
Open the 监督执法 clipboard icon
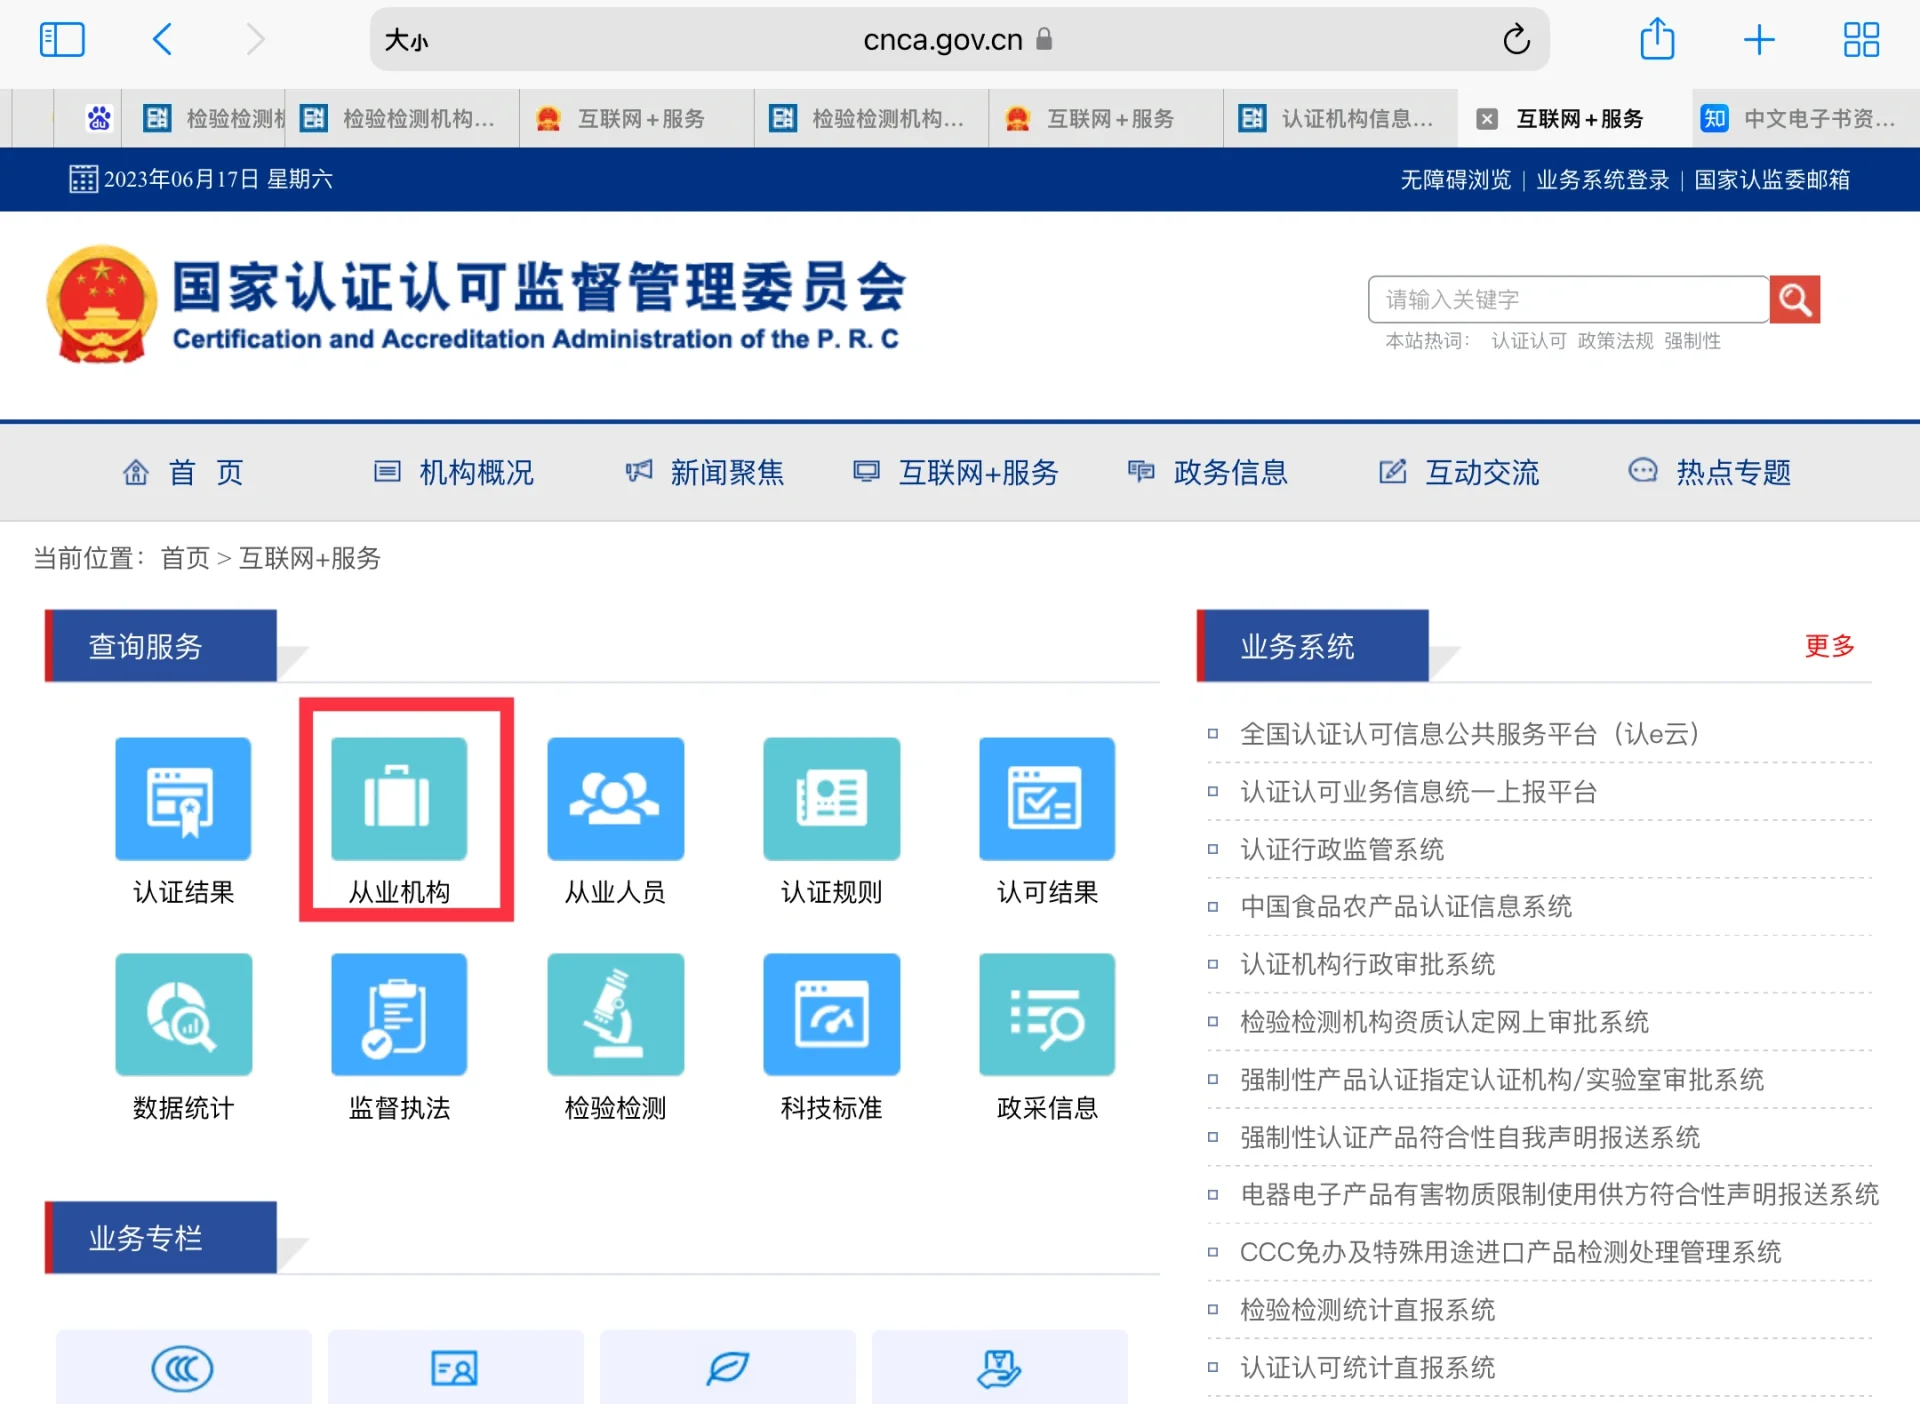[x=399, y=1014]
